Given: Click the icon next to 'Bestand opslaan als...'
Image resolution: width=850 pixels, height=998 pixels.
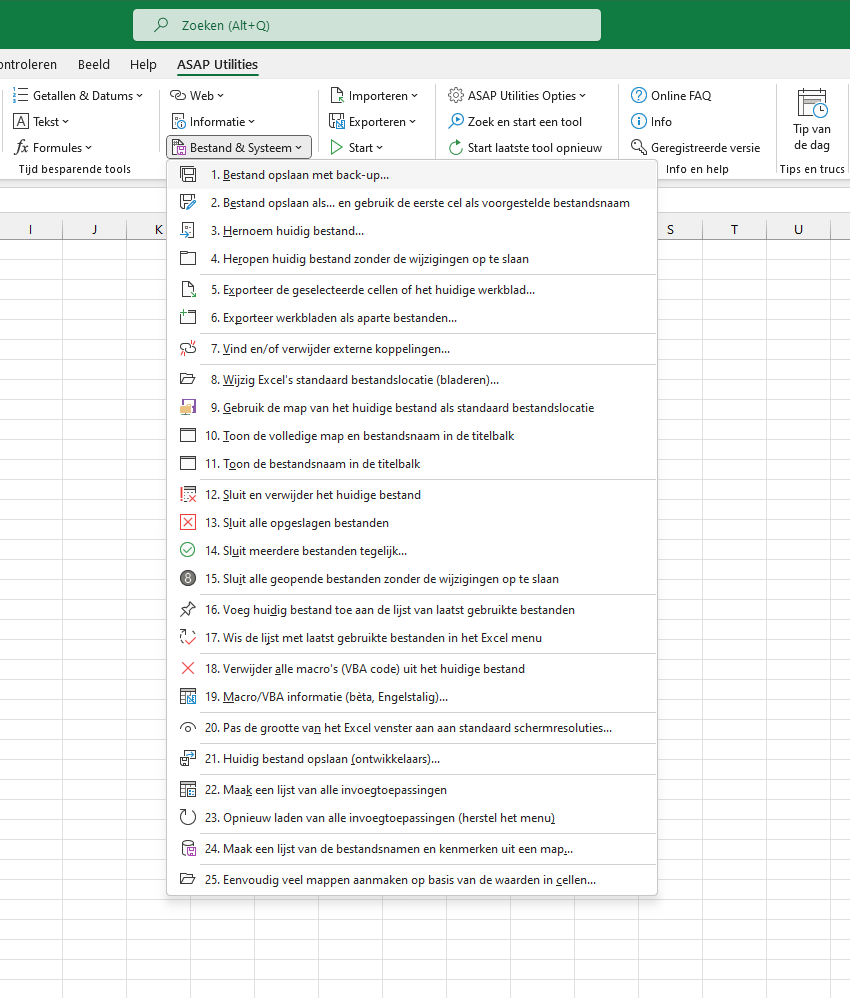Looking at the screenshot, I should click(188, 202).
